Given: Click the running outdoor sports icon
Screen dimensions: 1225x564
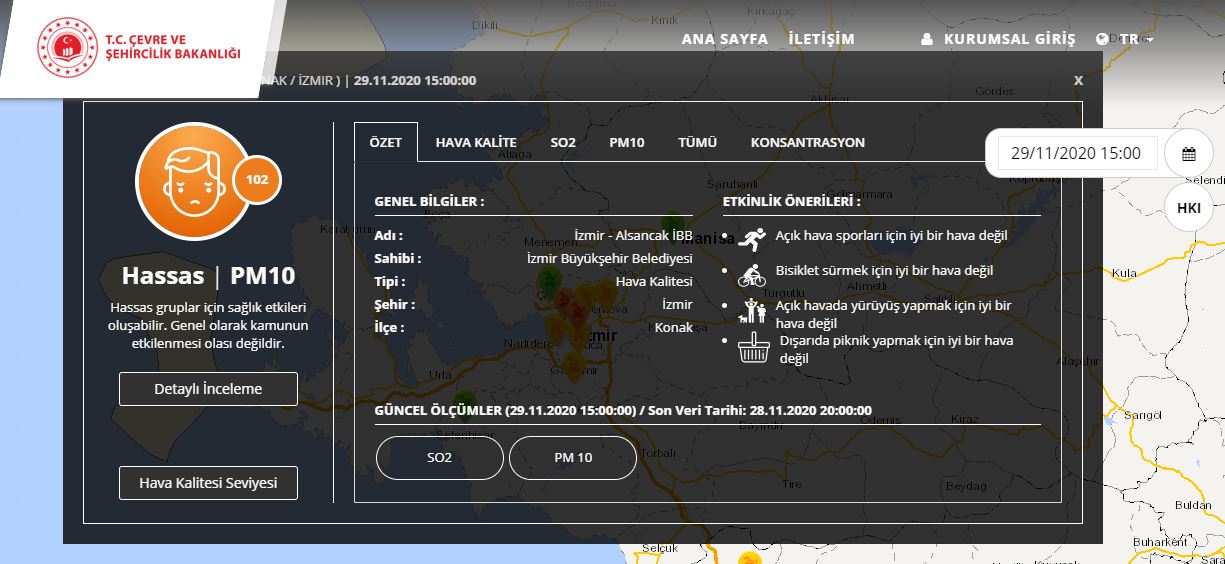Looking at the screenshot, I should pos(753,238).
